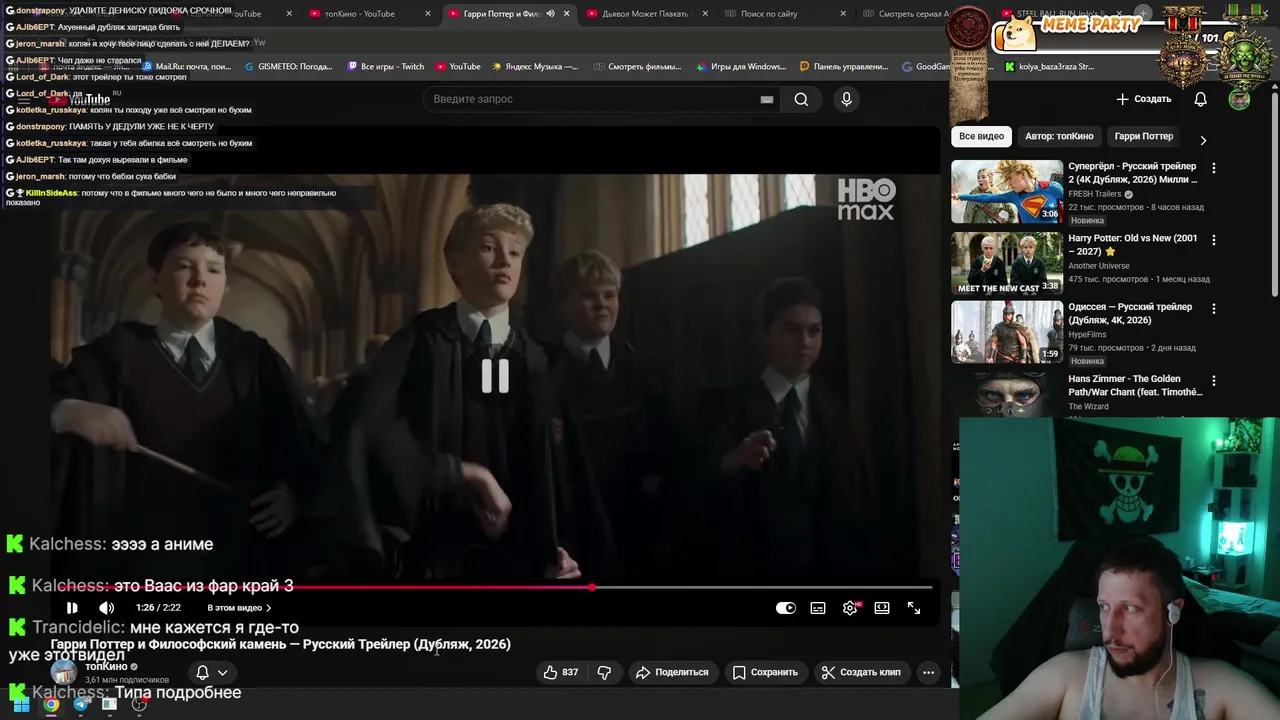
Task: Activate voice search microphone
Action: [x=846, y=99]
